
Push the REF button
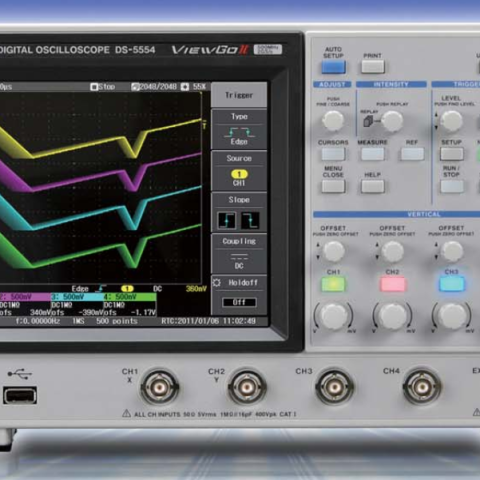tap(412, 154)
